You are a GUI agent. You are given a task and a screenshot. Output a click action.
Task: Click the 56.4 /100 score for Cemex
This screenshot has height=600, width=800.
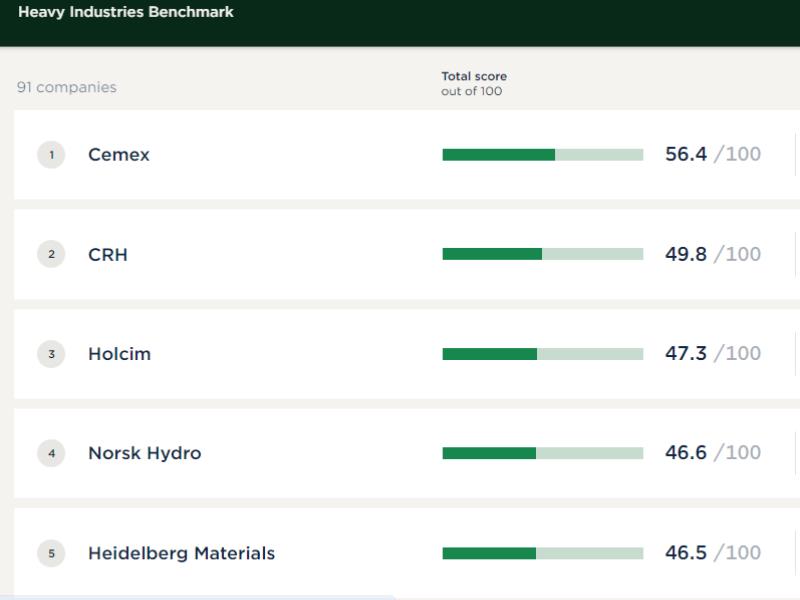(712, 154)
